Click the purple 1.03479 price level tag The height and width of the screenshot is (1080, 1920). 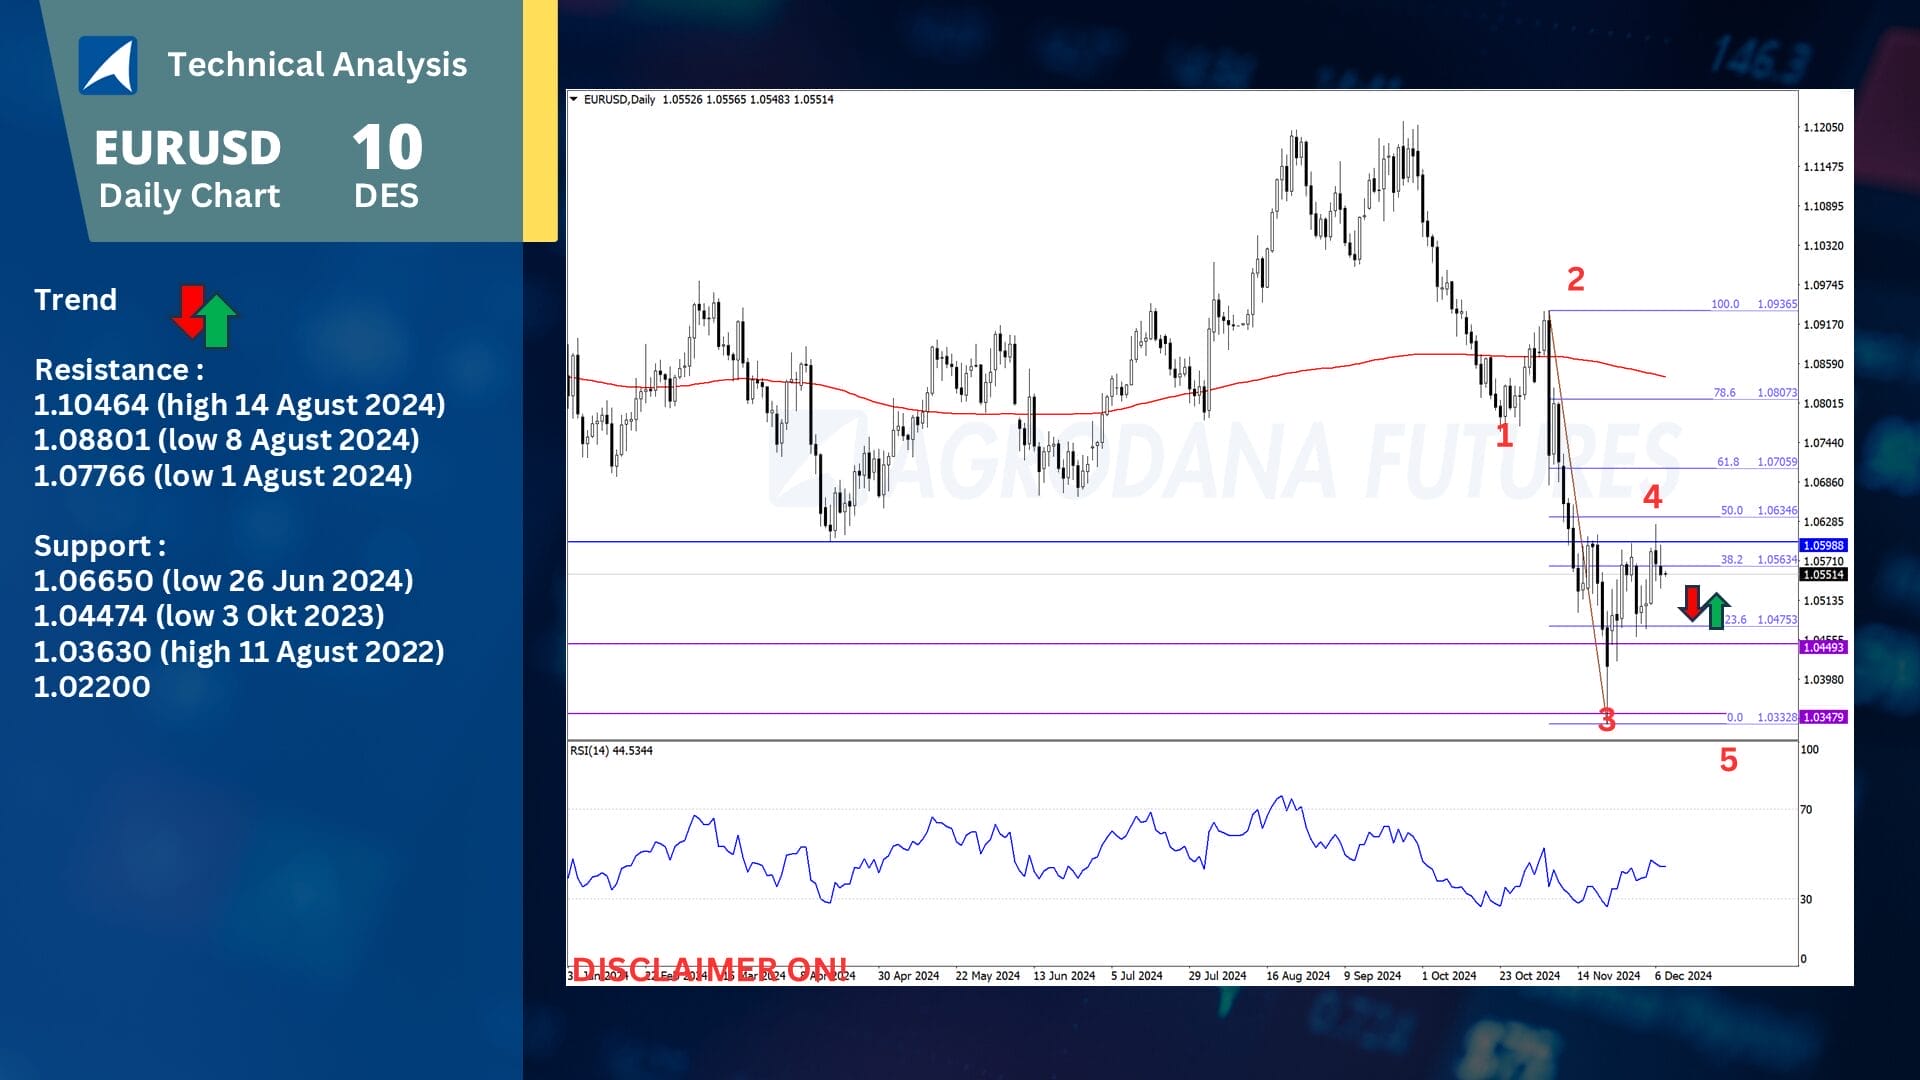coord(1823,717)
